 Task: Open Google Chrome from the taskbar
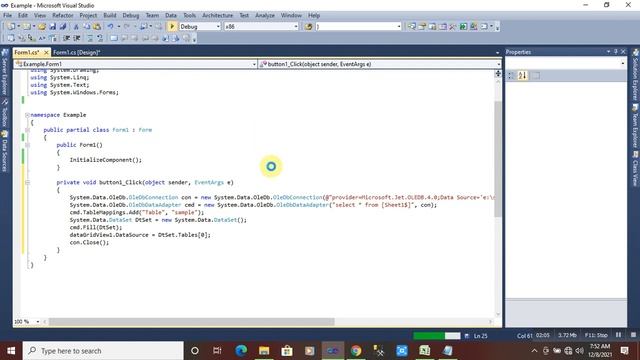point(356,351)
